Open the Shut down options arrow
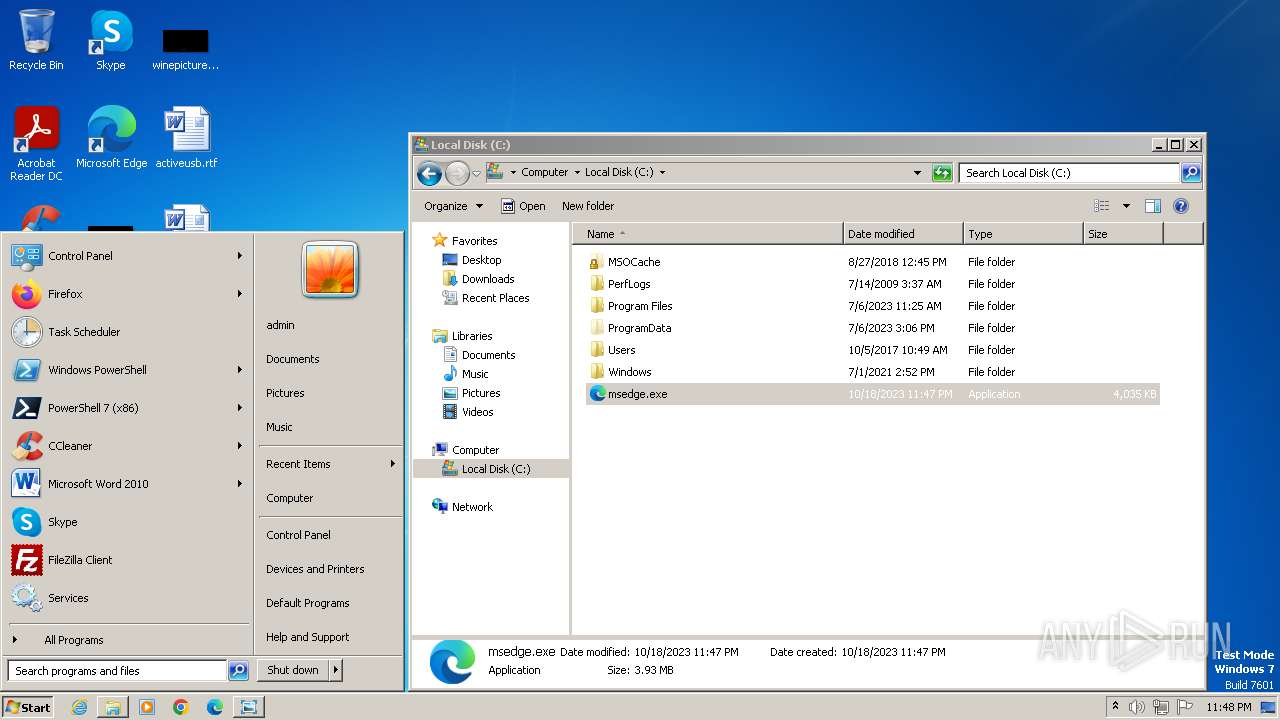The image size is (1280, 720). 336,670
